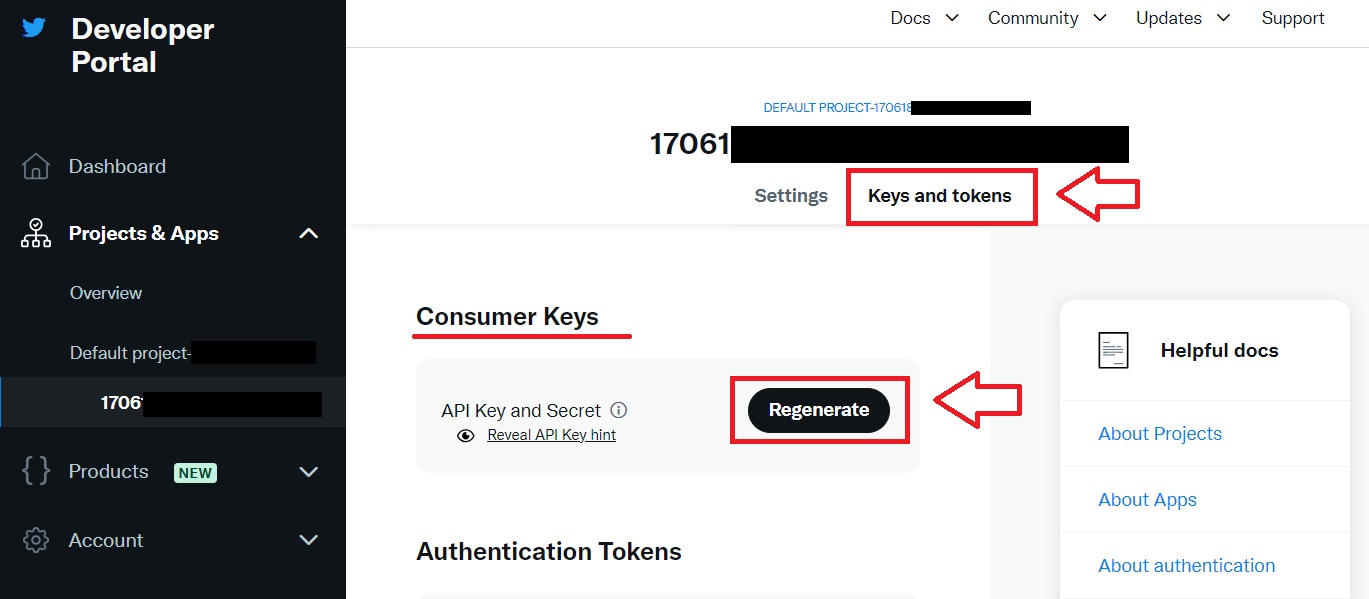Image resolution: width=1369 pixels, height=599 pixels.
Task: Open the Docs dropdown menu
Action: (x=925, y=18)
